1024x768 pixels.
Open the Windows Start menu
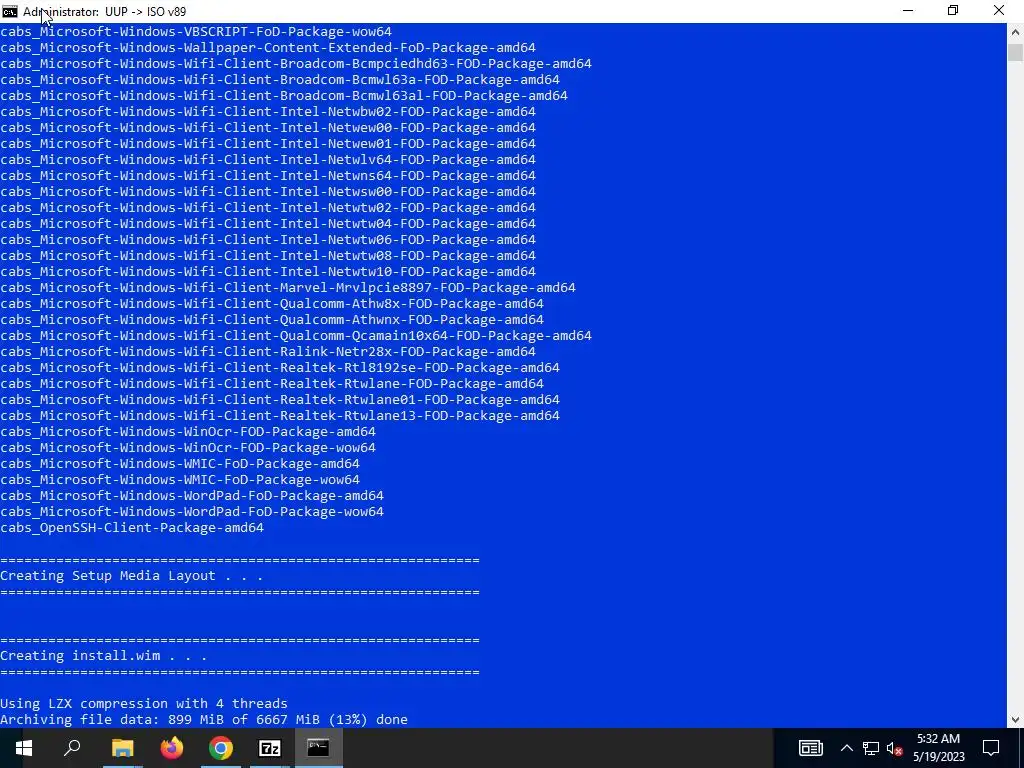pos(24,748)
